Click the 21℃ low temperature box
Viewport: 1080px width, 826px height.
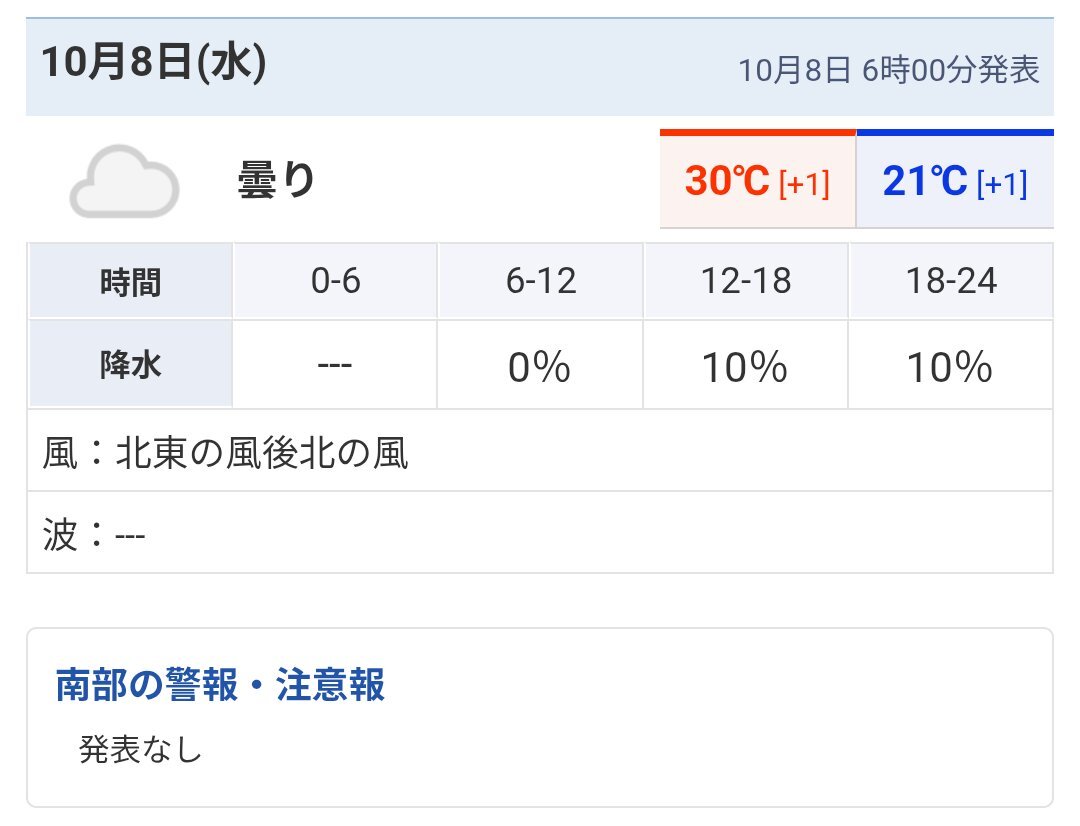tap(954, 182)
